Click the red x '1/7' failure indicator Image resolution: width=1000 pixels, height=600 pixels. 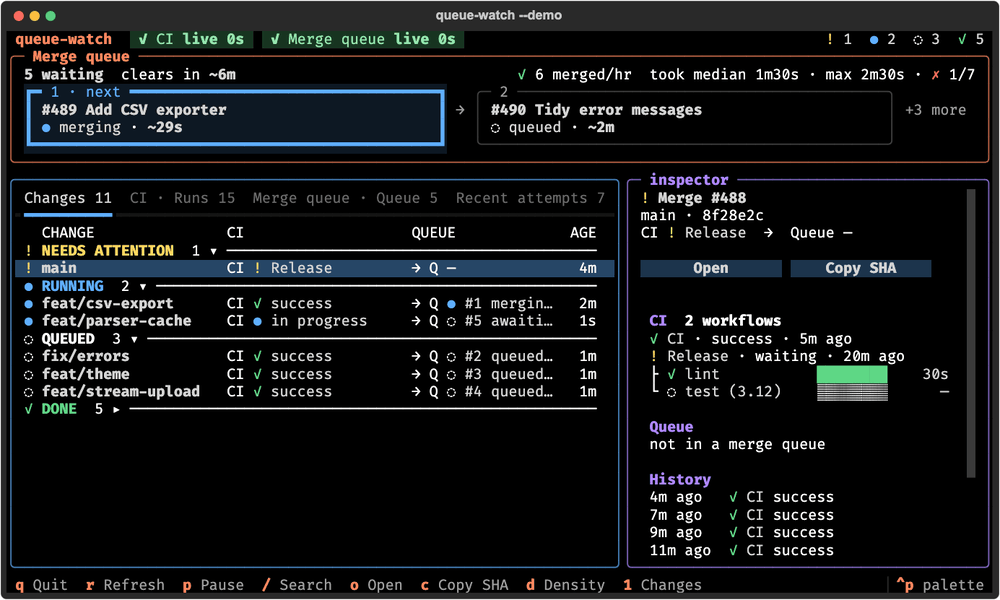tap(953, 75)
